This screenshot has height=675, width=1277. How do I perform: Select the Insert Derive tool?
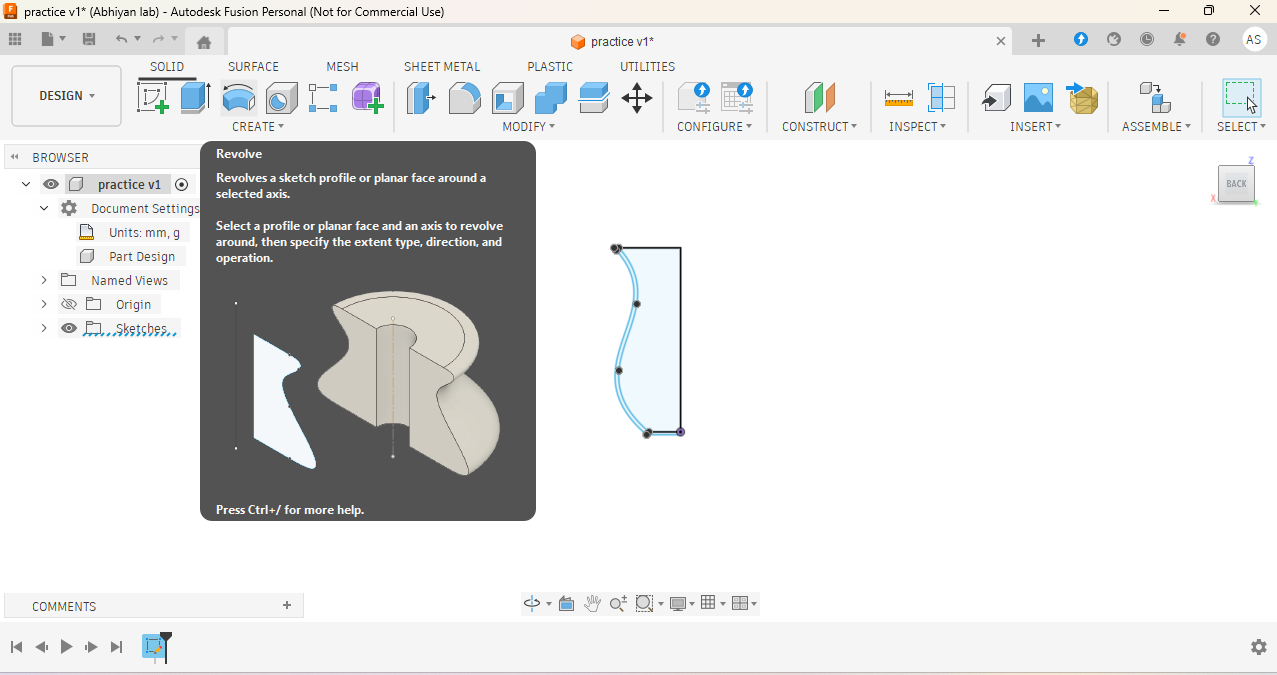[995, 98]
